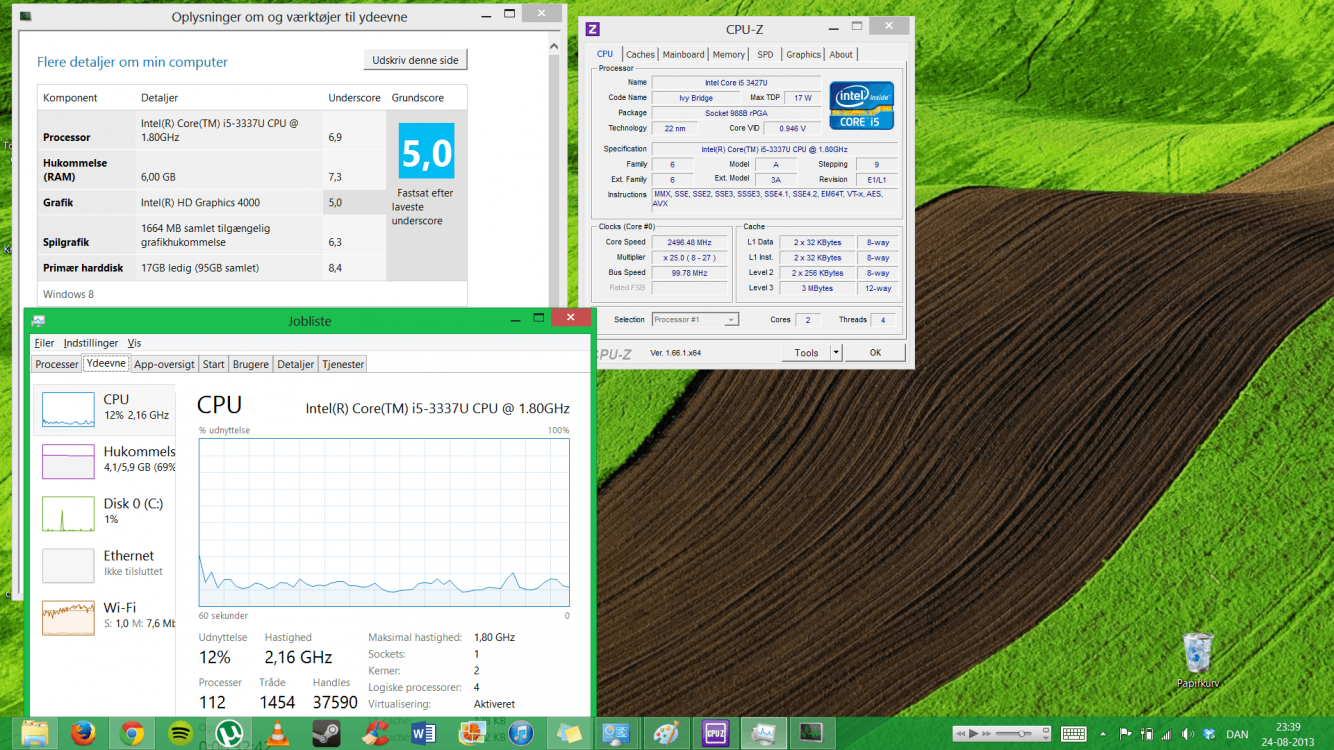
Task: Launch iTunes from the taskbar
Action: coord(520,734)
